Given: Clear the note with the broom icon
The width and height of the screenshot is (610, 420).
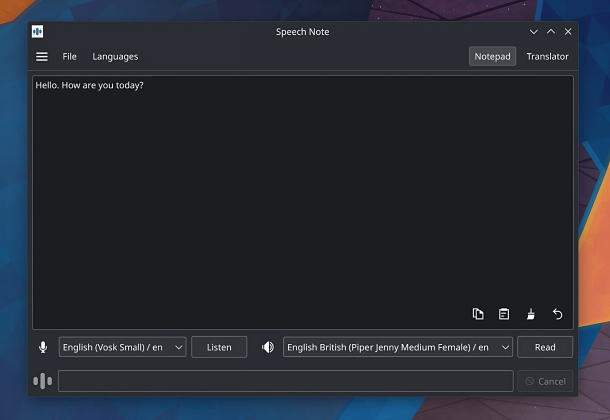Looking at the screenshot, I should click(x=531, y=314).
